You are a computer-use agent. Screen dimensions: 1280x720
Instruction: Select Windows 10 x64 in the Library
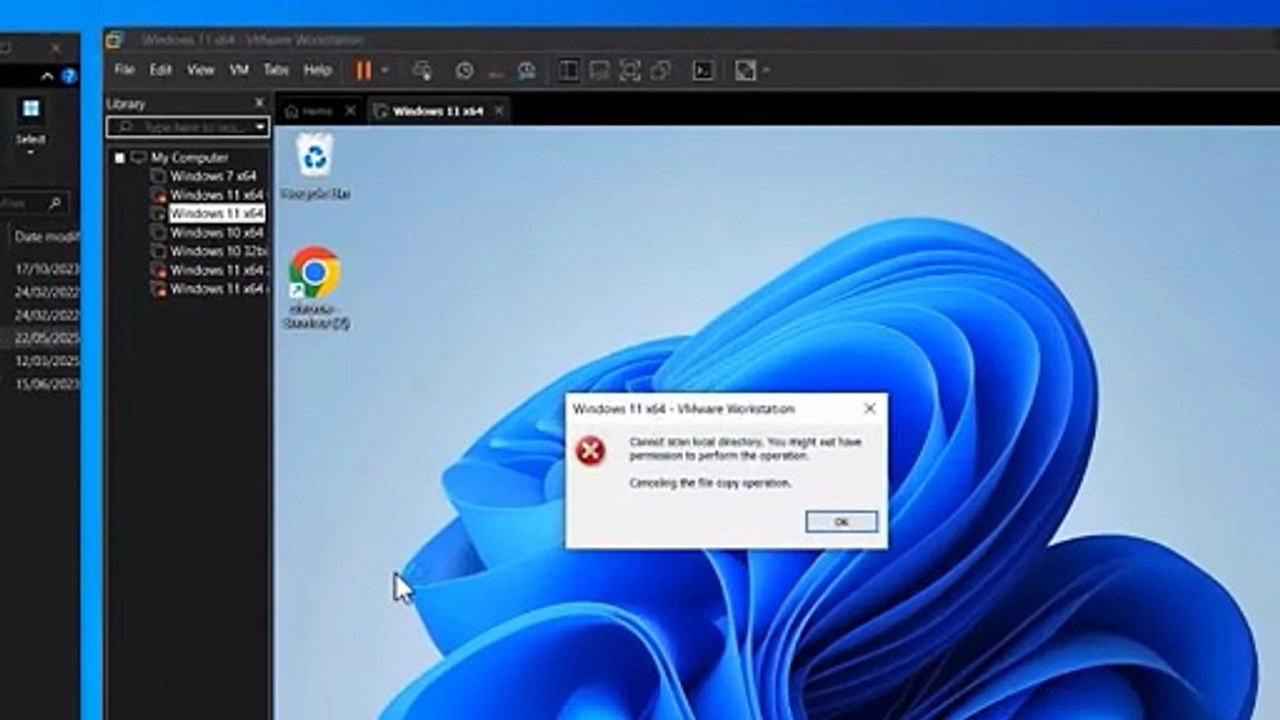click(216, 233)
